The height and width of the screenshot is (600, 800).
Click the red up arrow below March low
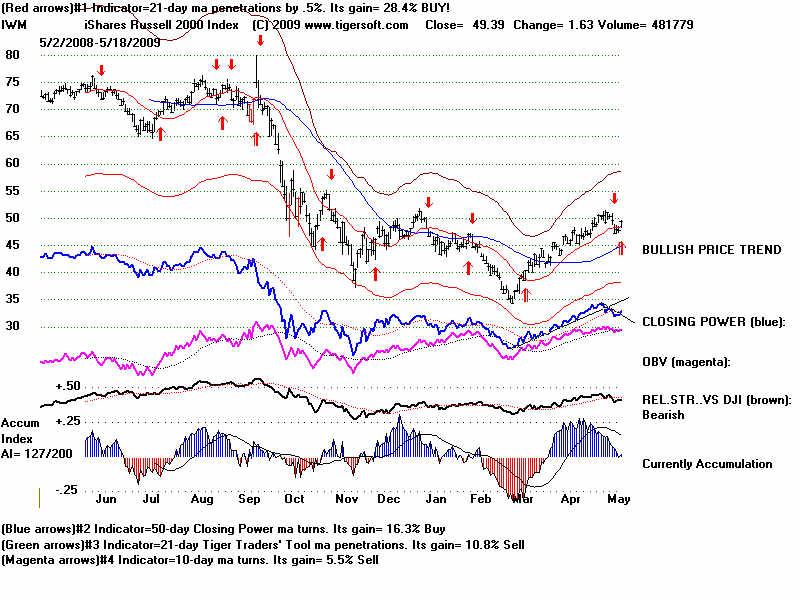pos(525,293)
